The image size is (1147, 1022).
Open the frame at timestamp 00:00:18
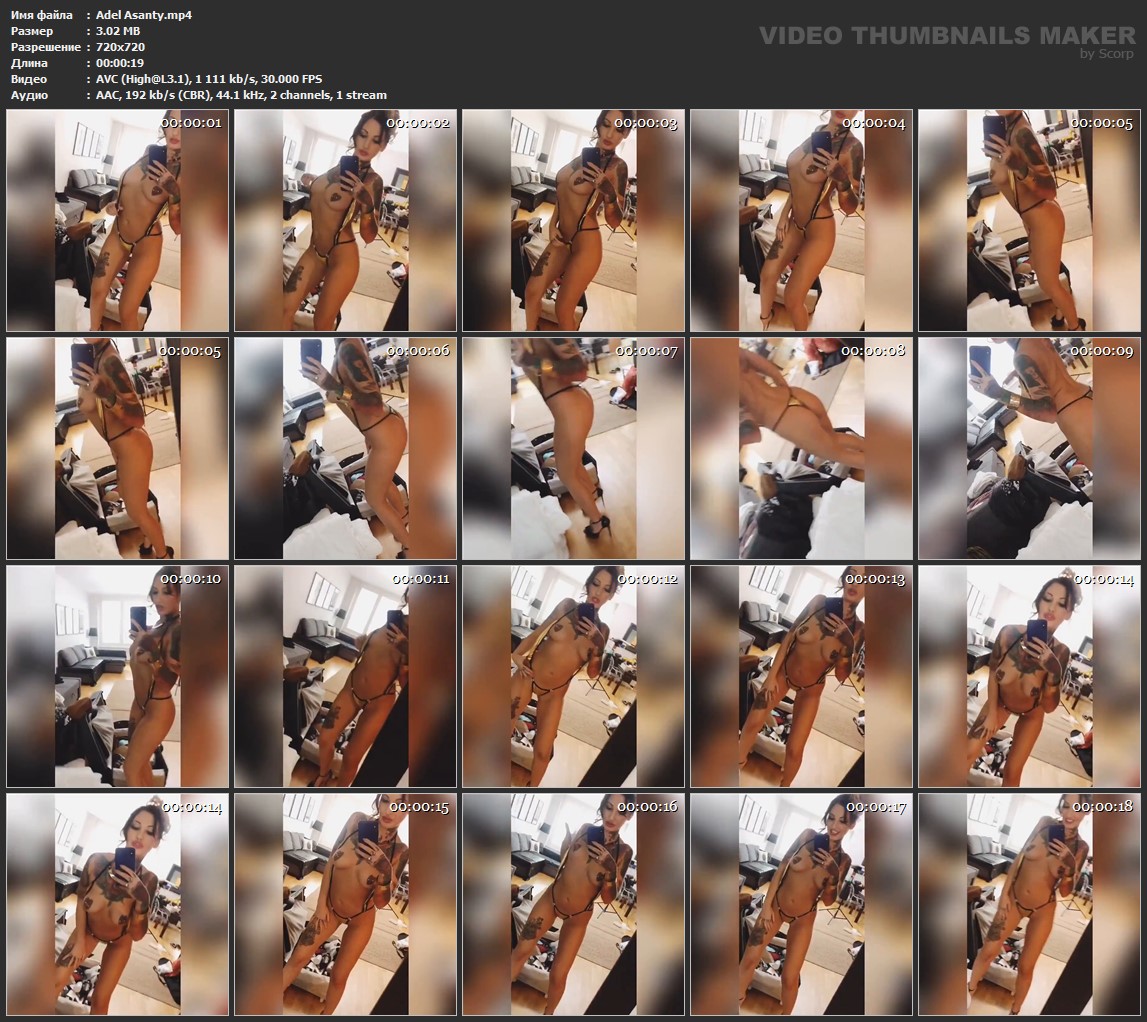pos(1030,905)
